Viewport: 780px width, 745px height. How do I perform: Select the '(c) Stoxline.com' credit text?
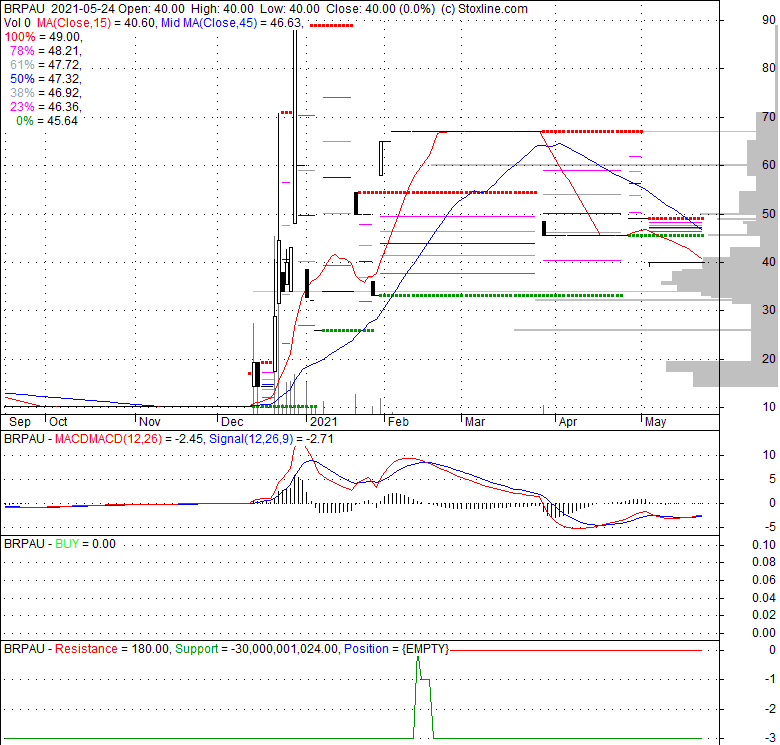click(x=484, y=9)
